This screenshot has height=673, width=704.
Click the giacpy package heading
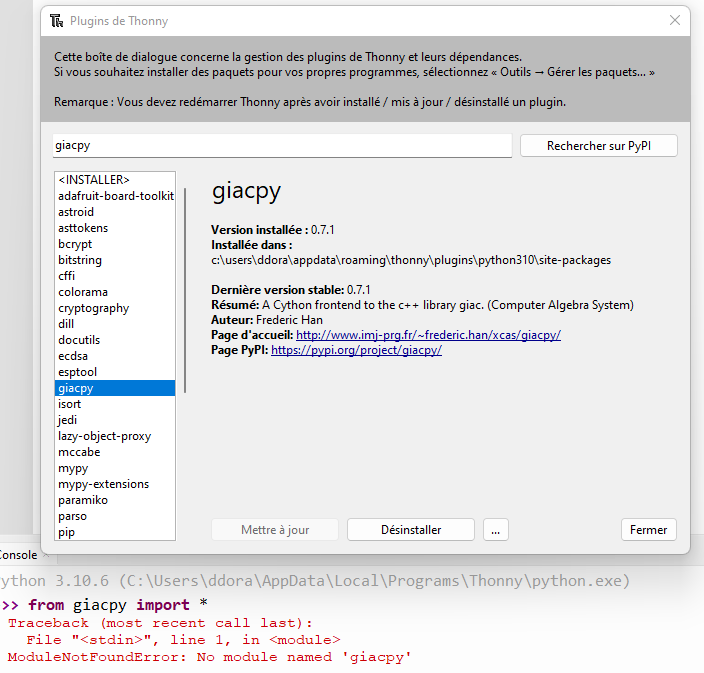tap(246, 192)
